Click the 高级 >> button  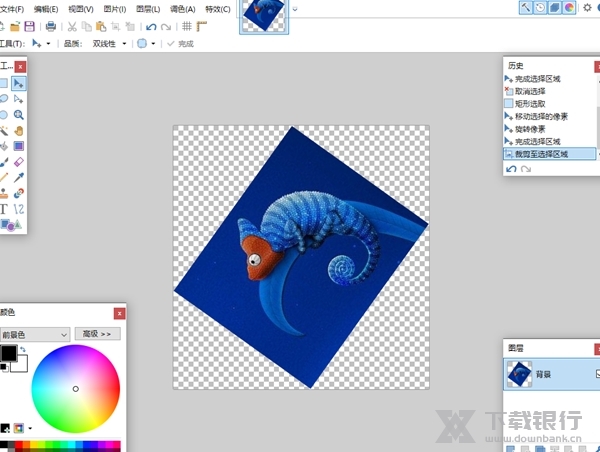(x=97, y=334)
